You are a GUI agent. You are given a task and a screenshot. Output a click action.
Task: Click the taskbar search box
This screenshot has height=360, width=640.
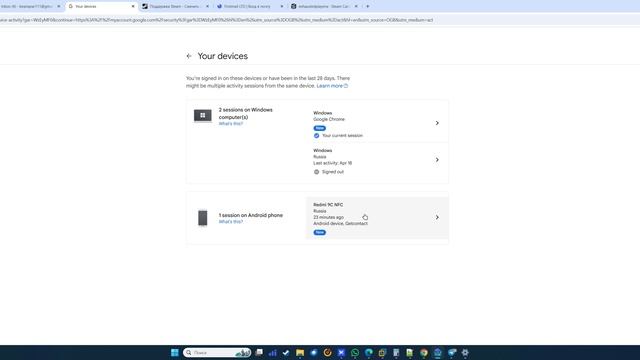click(217, 353)
